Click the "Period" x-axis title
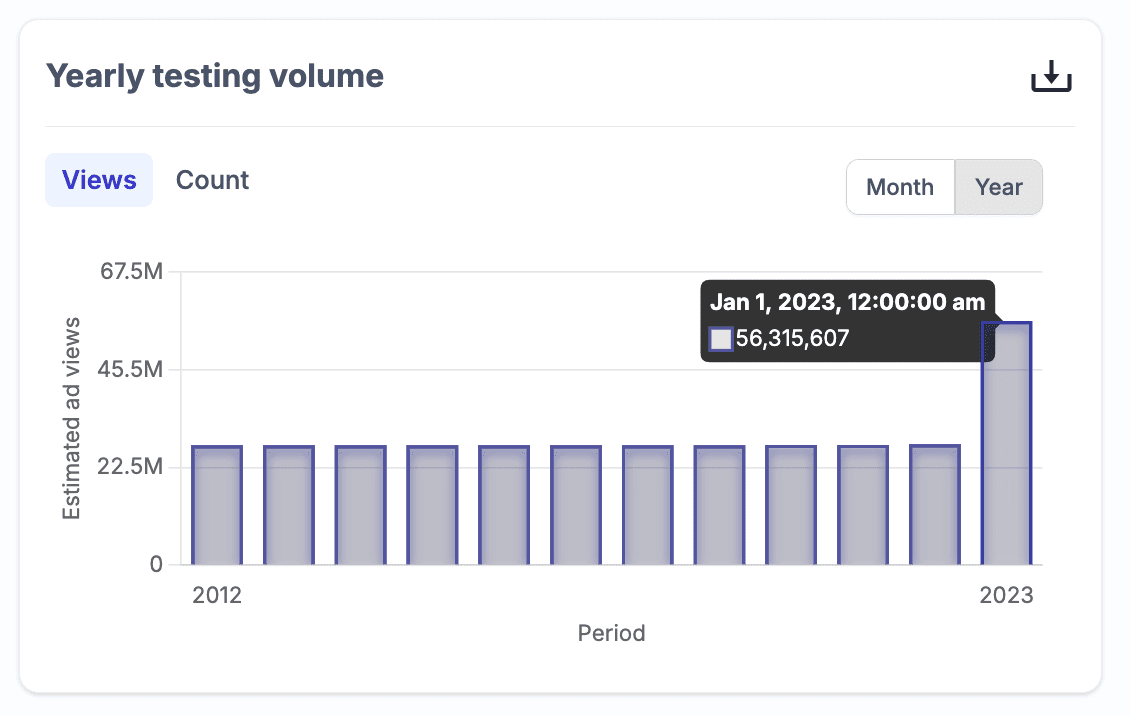The width and height of the screenshot is (1130, 716). point(611,633)
